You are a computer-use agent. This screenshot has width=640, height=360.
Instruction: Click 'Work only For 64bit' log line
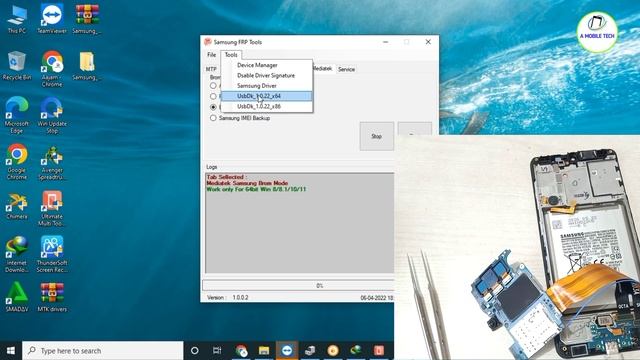tap(256, 189)
